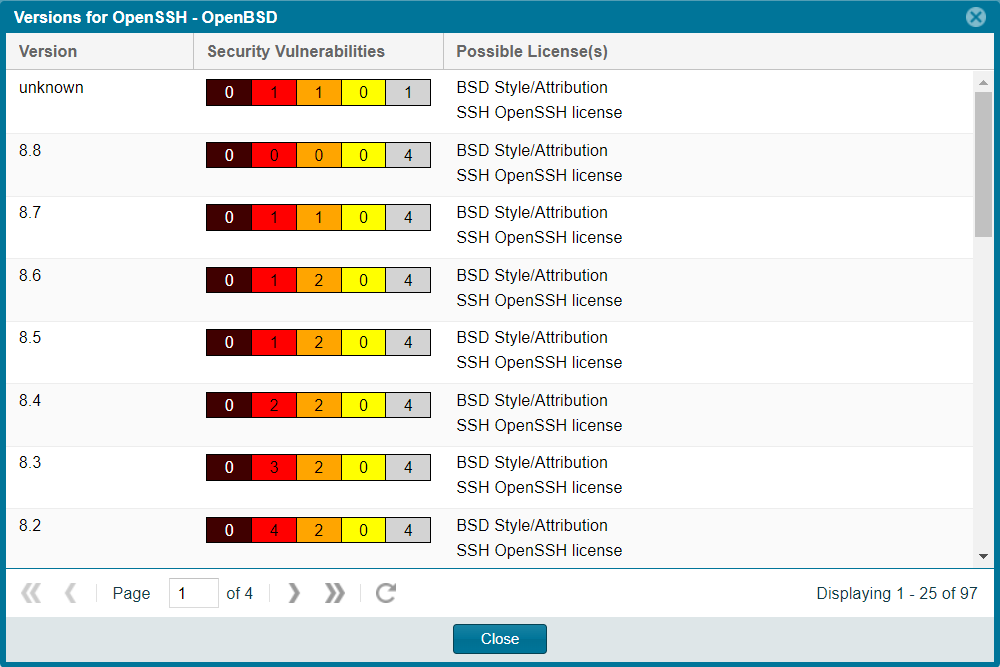This screenshot has width=1000, height=667.
Task: Click the red count 3 for version 8.3
Action: tap(274, 467)
